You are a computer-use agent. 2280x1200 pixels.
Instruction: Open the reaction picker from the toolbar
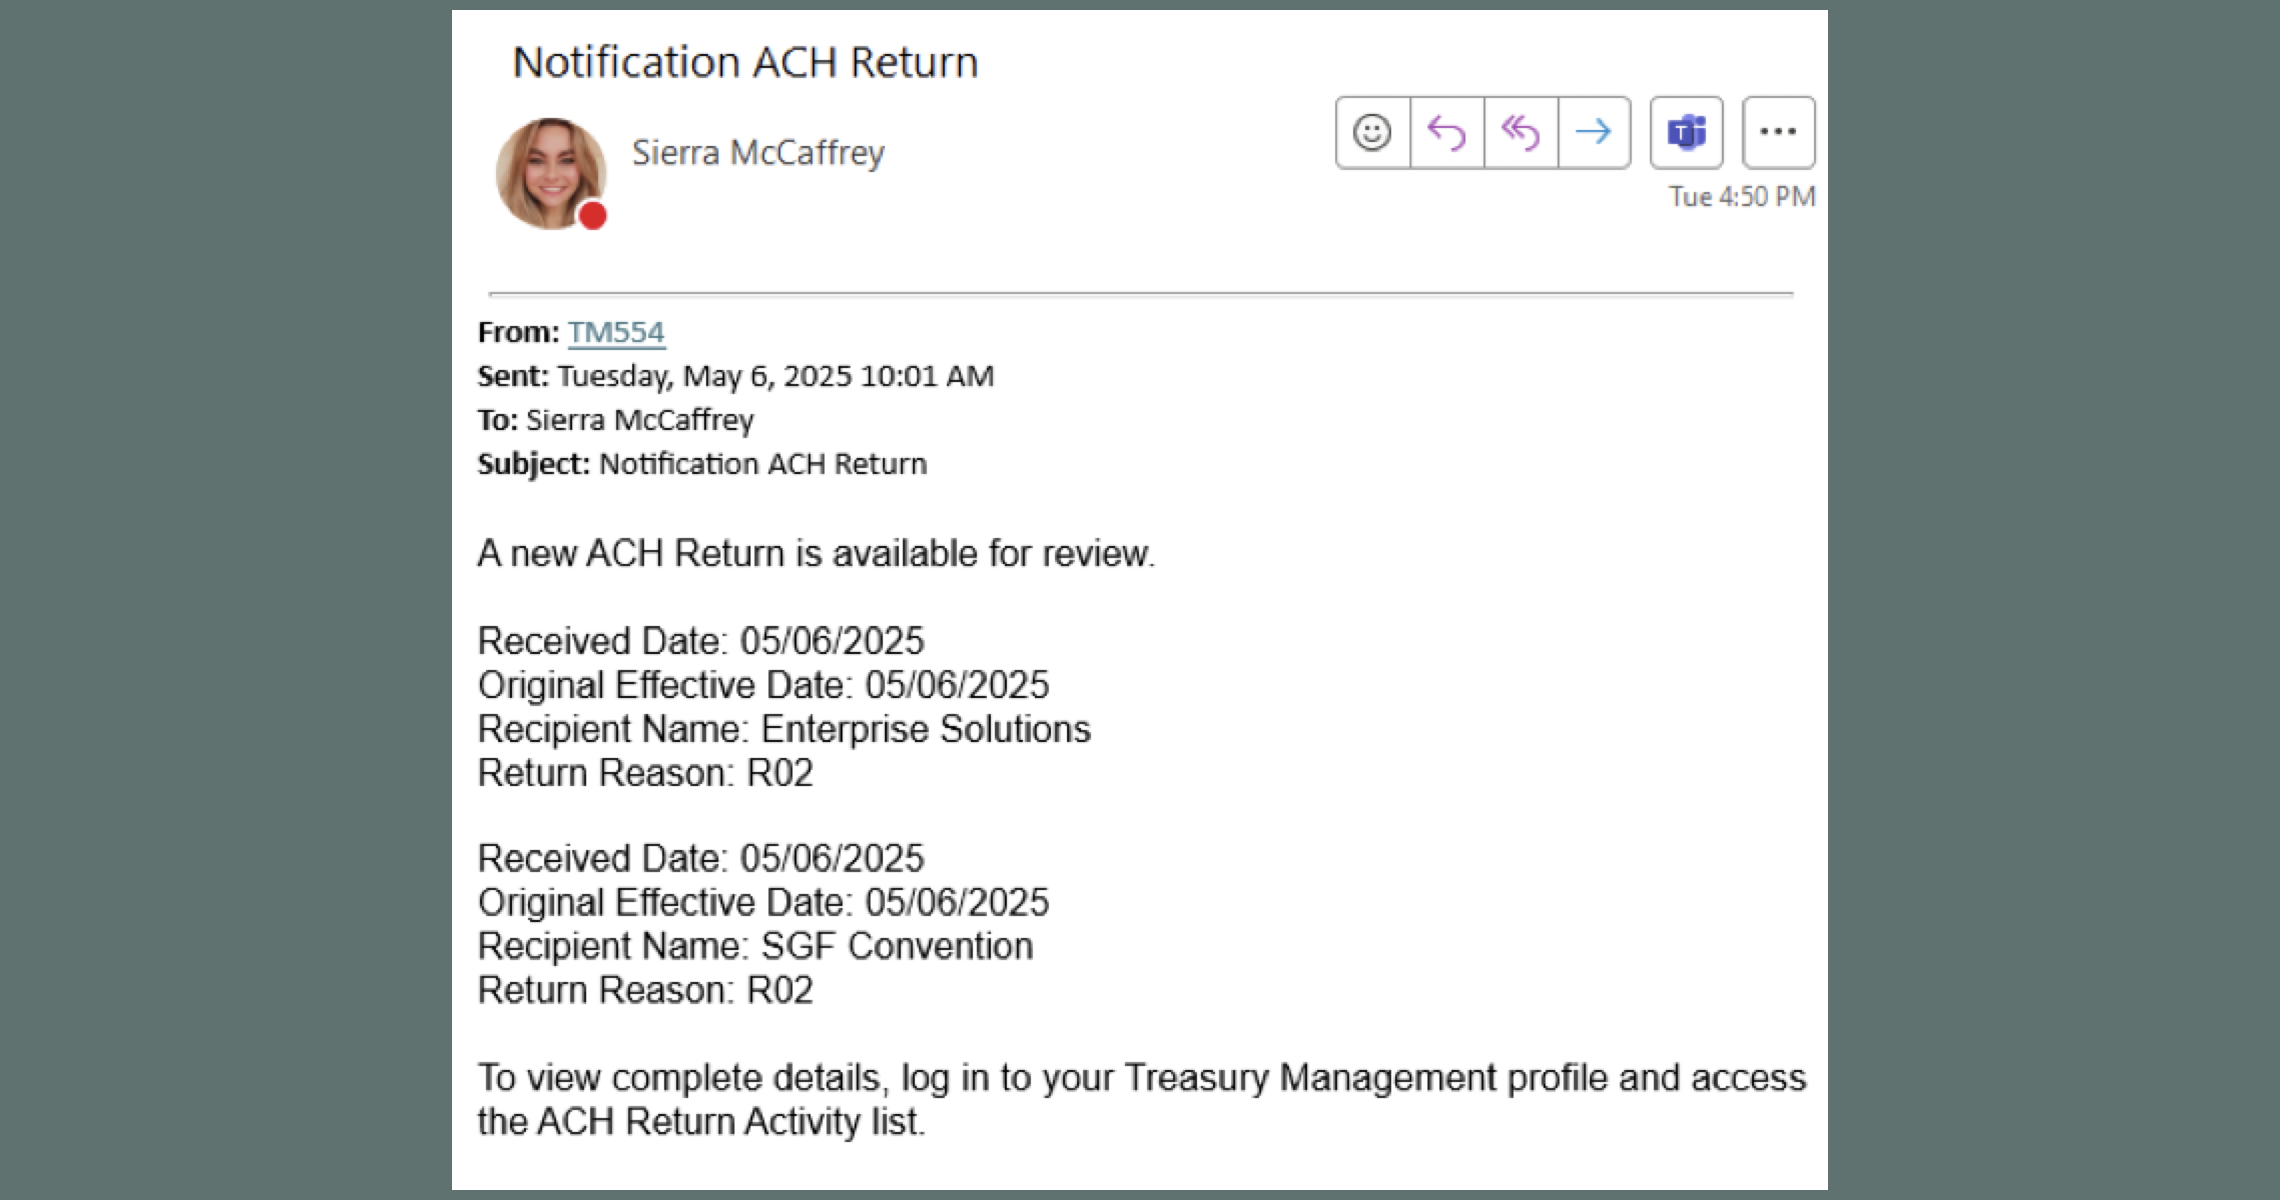(x=1373, y=132)
